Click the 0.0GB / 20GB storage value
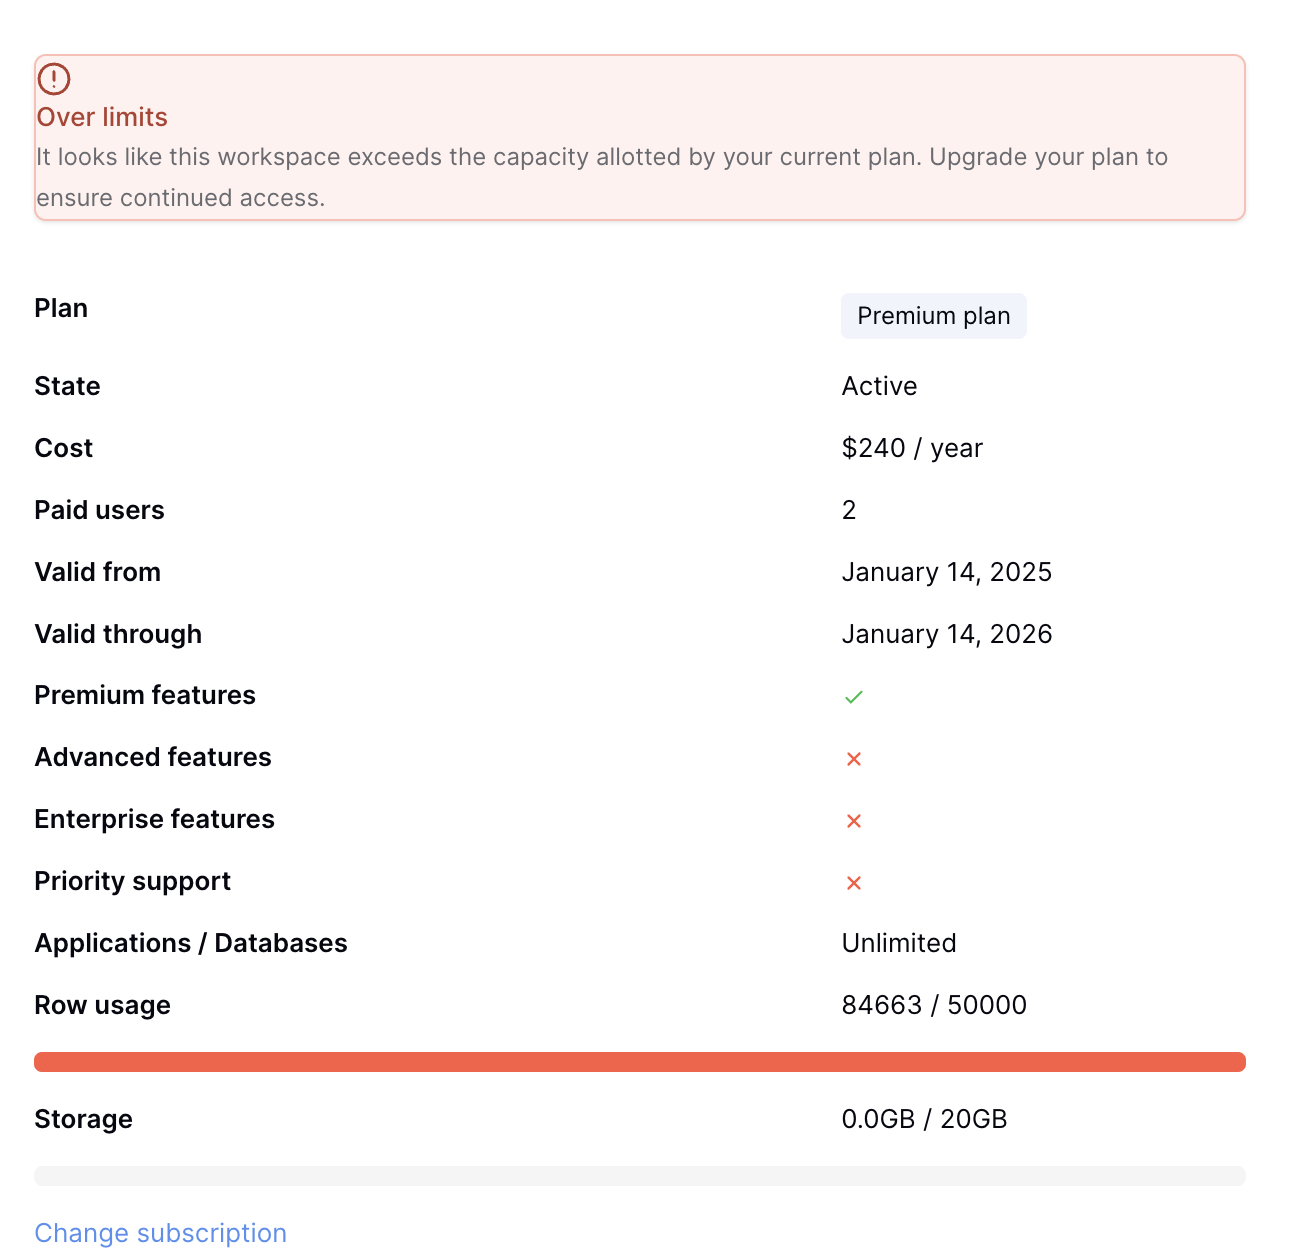Image resolution: width=1306 pixels, height=1258 pixels. point(924,1119)
